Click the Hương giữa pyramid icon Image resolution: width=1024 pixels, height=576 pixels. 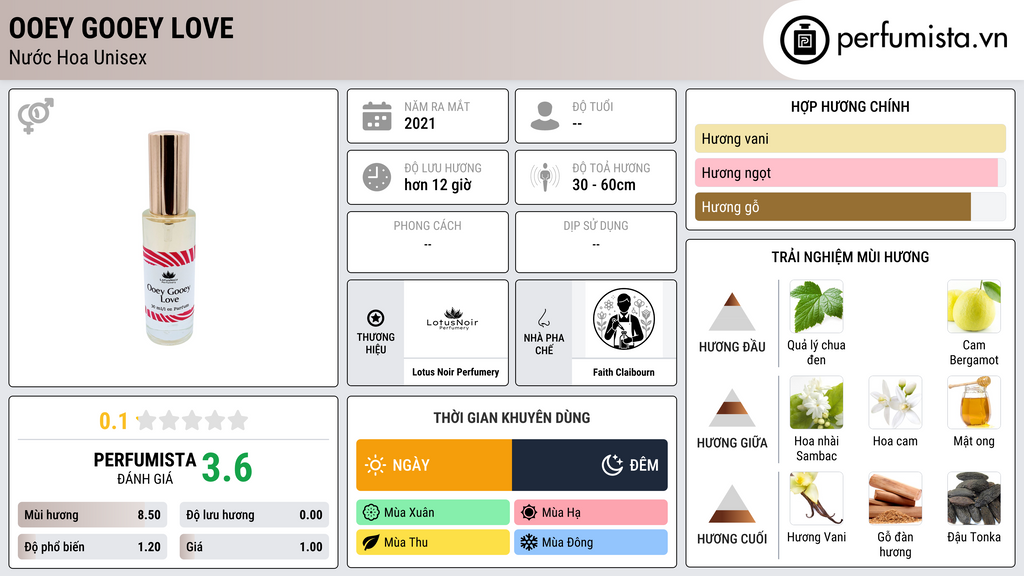(x=732, y=408)
